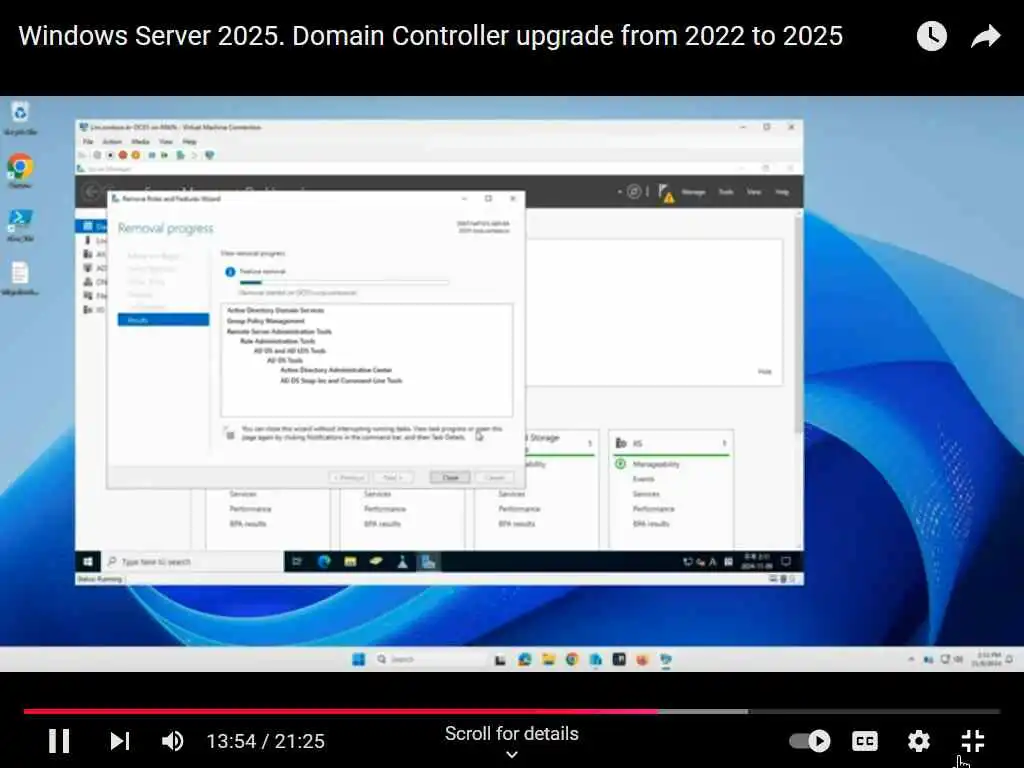Expand Scroll for details chevron
Viewport: 1024px width, 768px height.
pyautogui.click(x=512, y=754)
